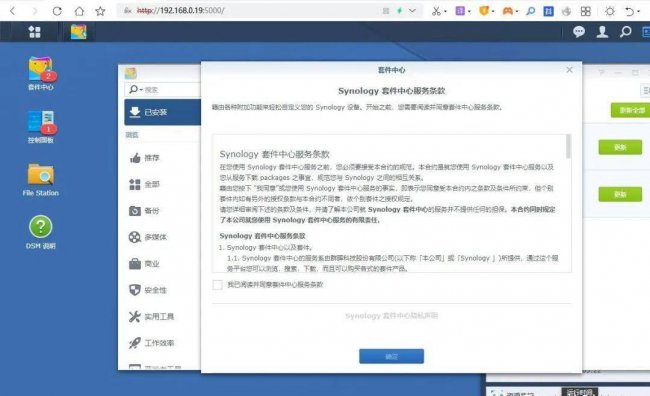Image resolution: width=650 pixels, height=396 pixels.
Task: Click the update all green button
Action: [x=631, y=110]
